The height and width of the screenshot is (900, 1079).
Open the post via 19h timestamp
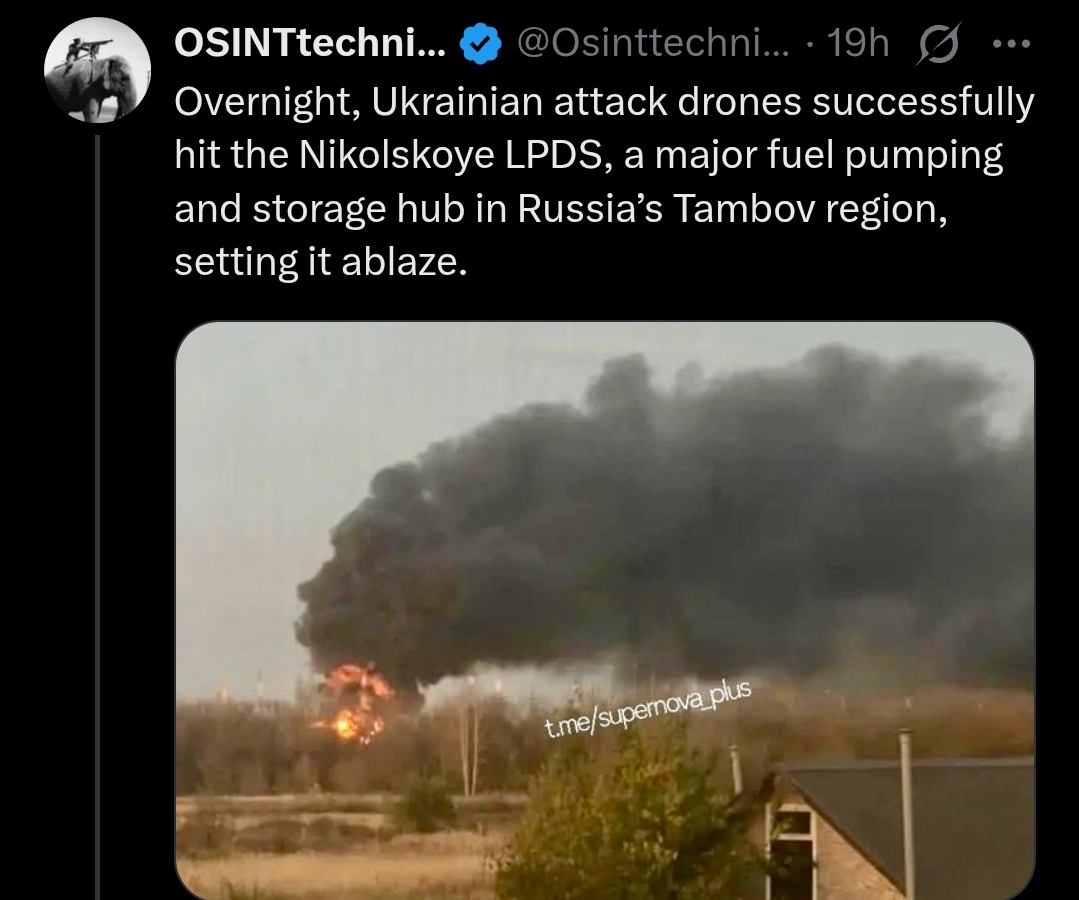[x=857, y=44]
